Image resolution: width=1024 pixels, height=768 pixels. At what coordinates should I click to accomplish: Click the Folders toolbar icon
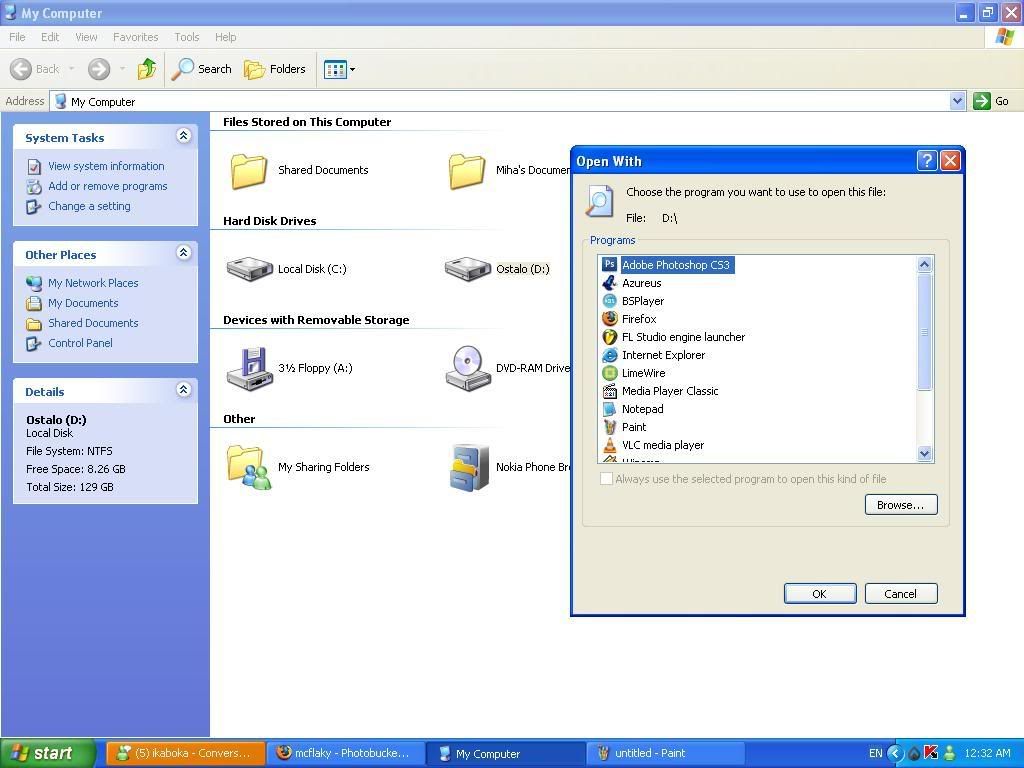tap(254, 69)
